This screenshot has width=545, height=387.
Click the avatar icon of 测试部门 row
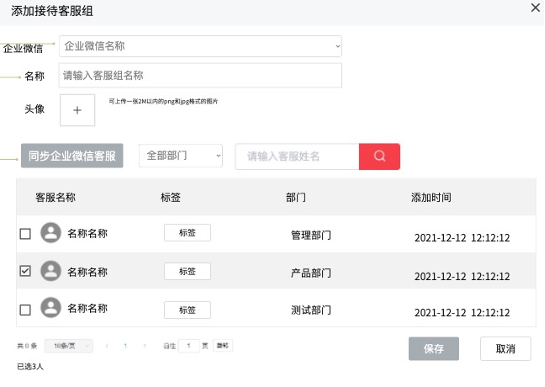pyautogui.click(x=51, y=307)
